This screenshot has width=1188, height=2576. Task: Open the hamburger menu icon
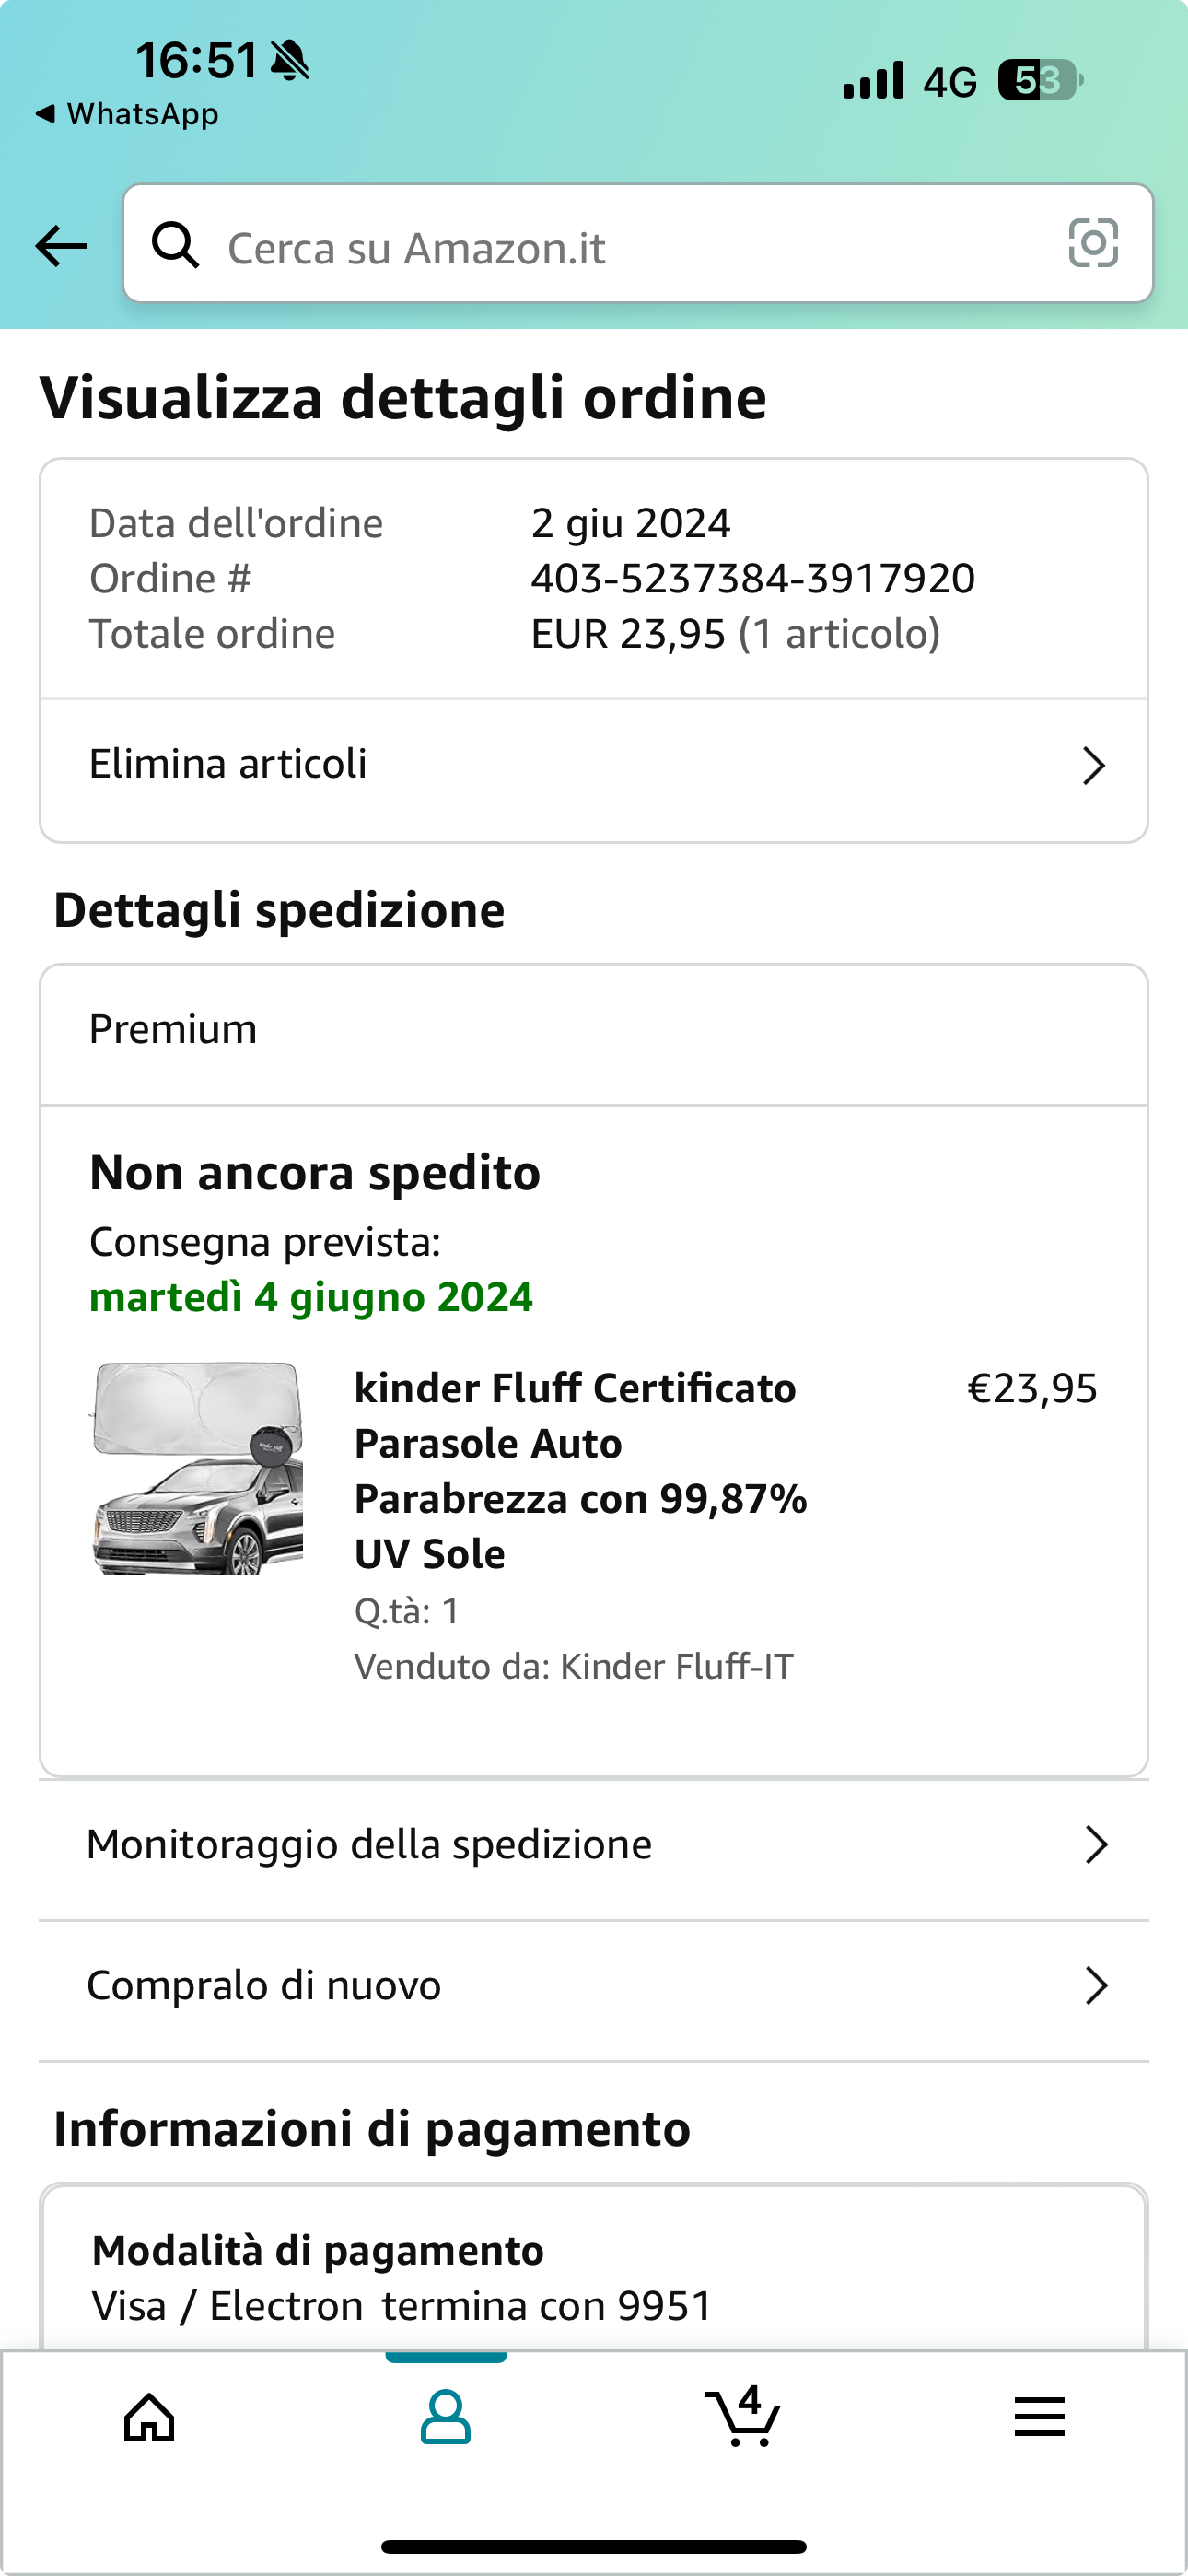point(1039,2418)
